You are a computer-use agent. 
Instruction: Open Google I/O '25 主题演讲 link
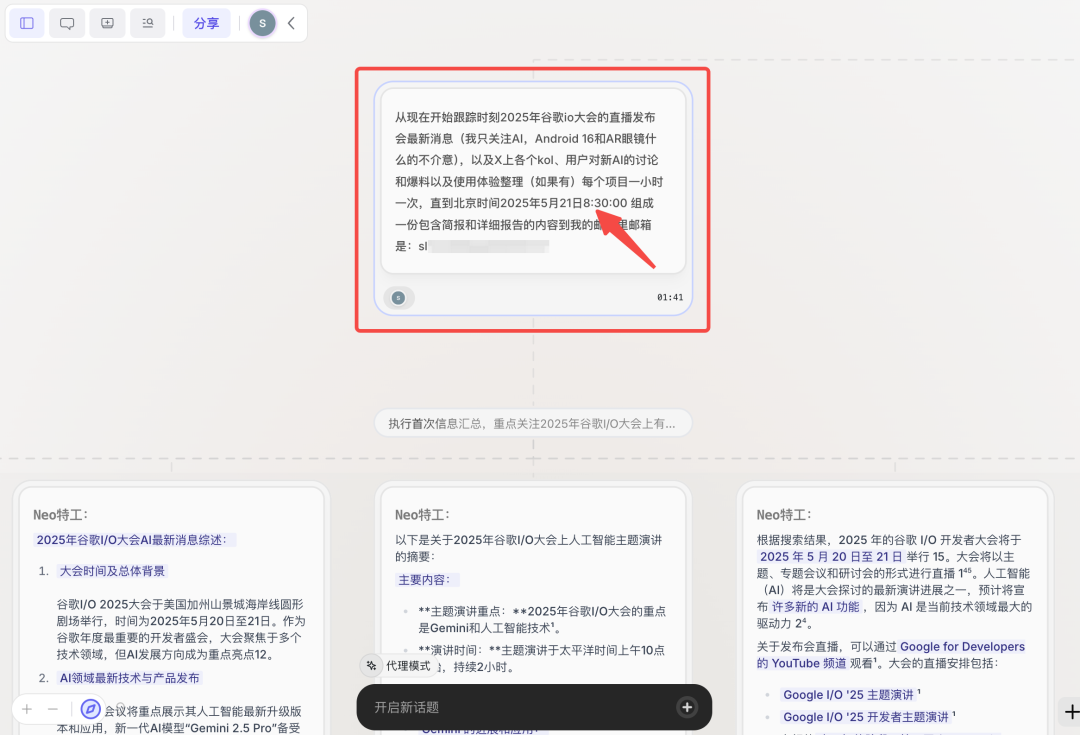pyautogui.click(x=848, y=694)
